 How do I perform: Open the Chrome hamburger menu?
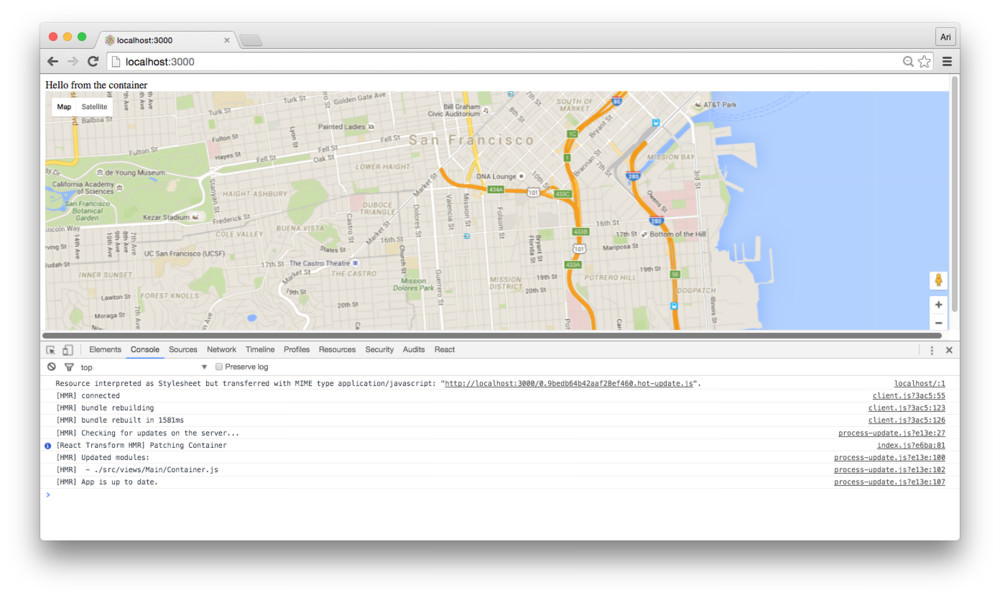tap(946, 62)
